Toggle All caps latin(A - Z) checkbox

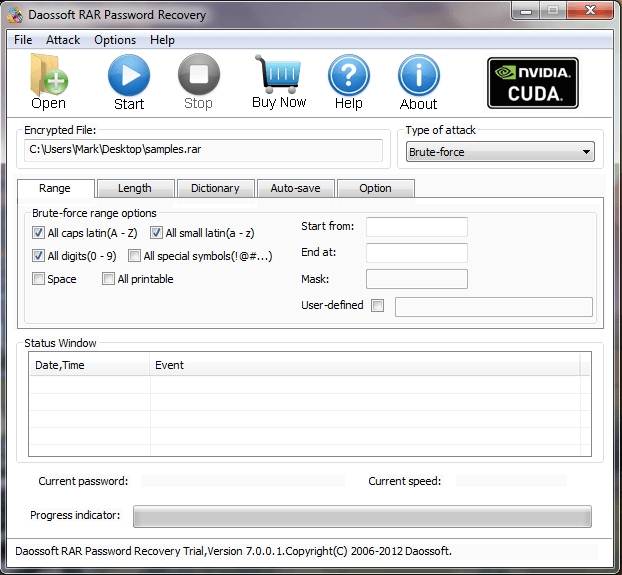point(38,233)
